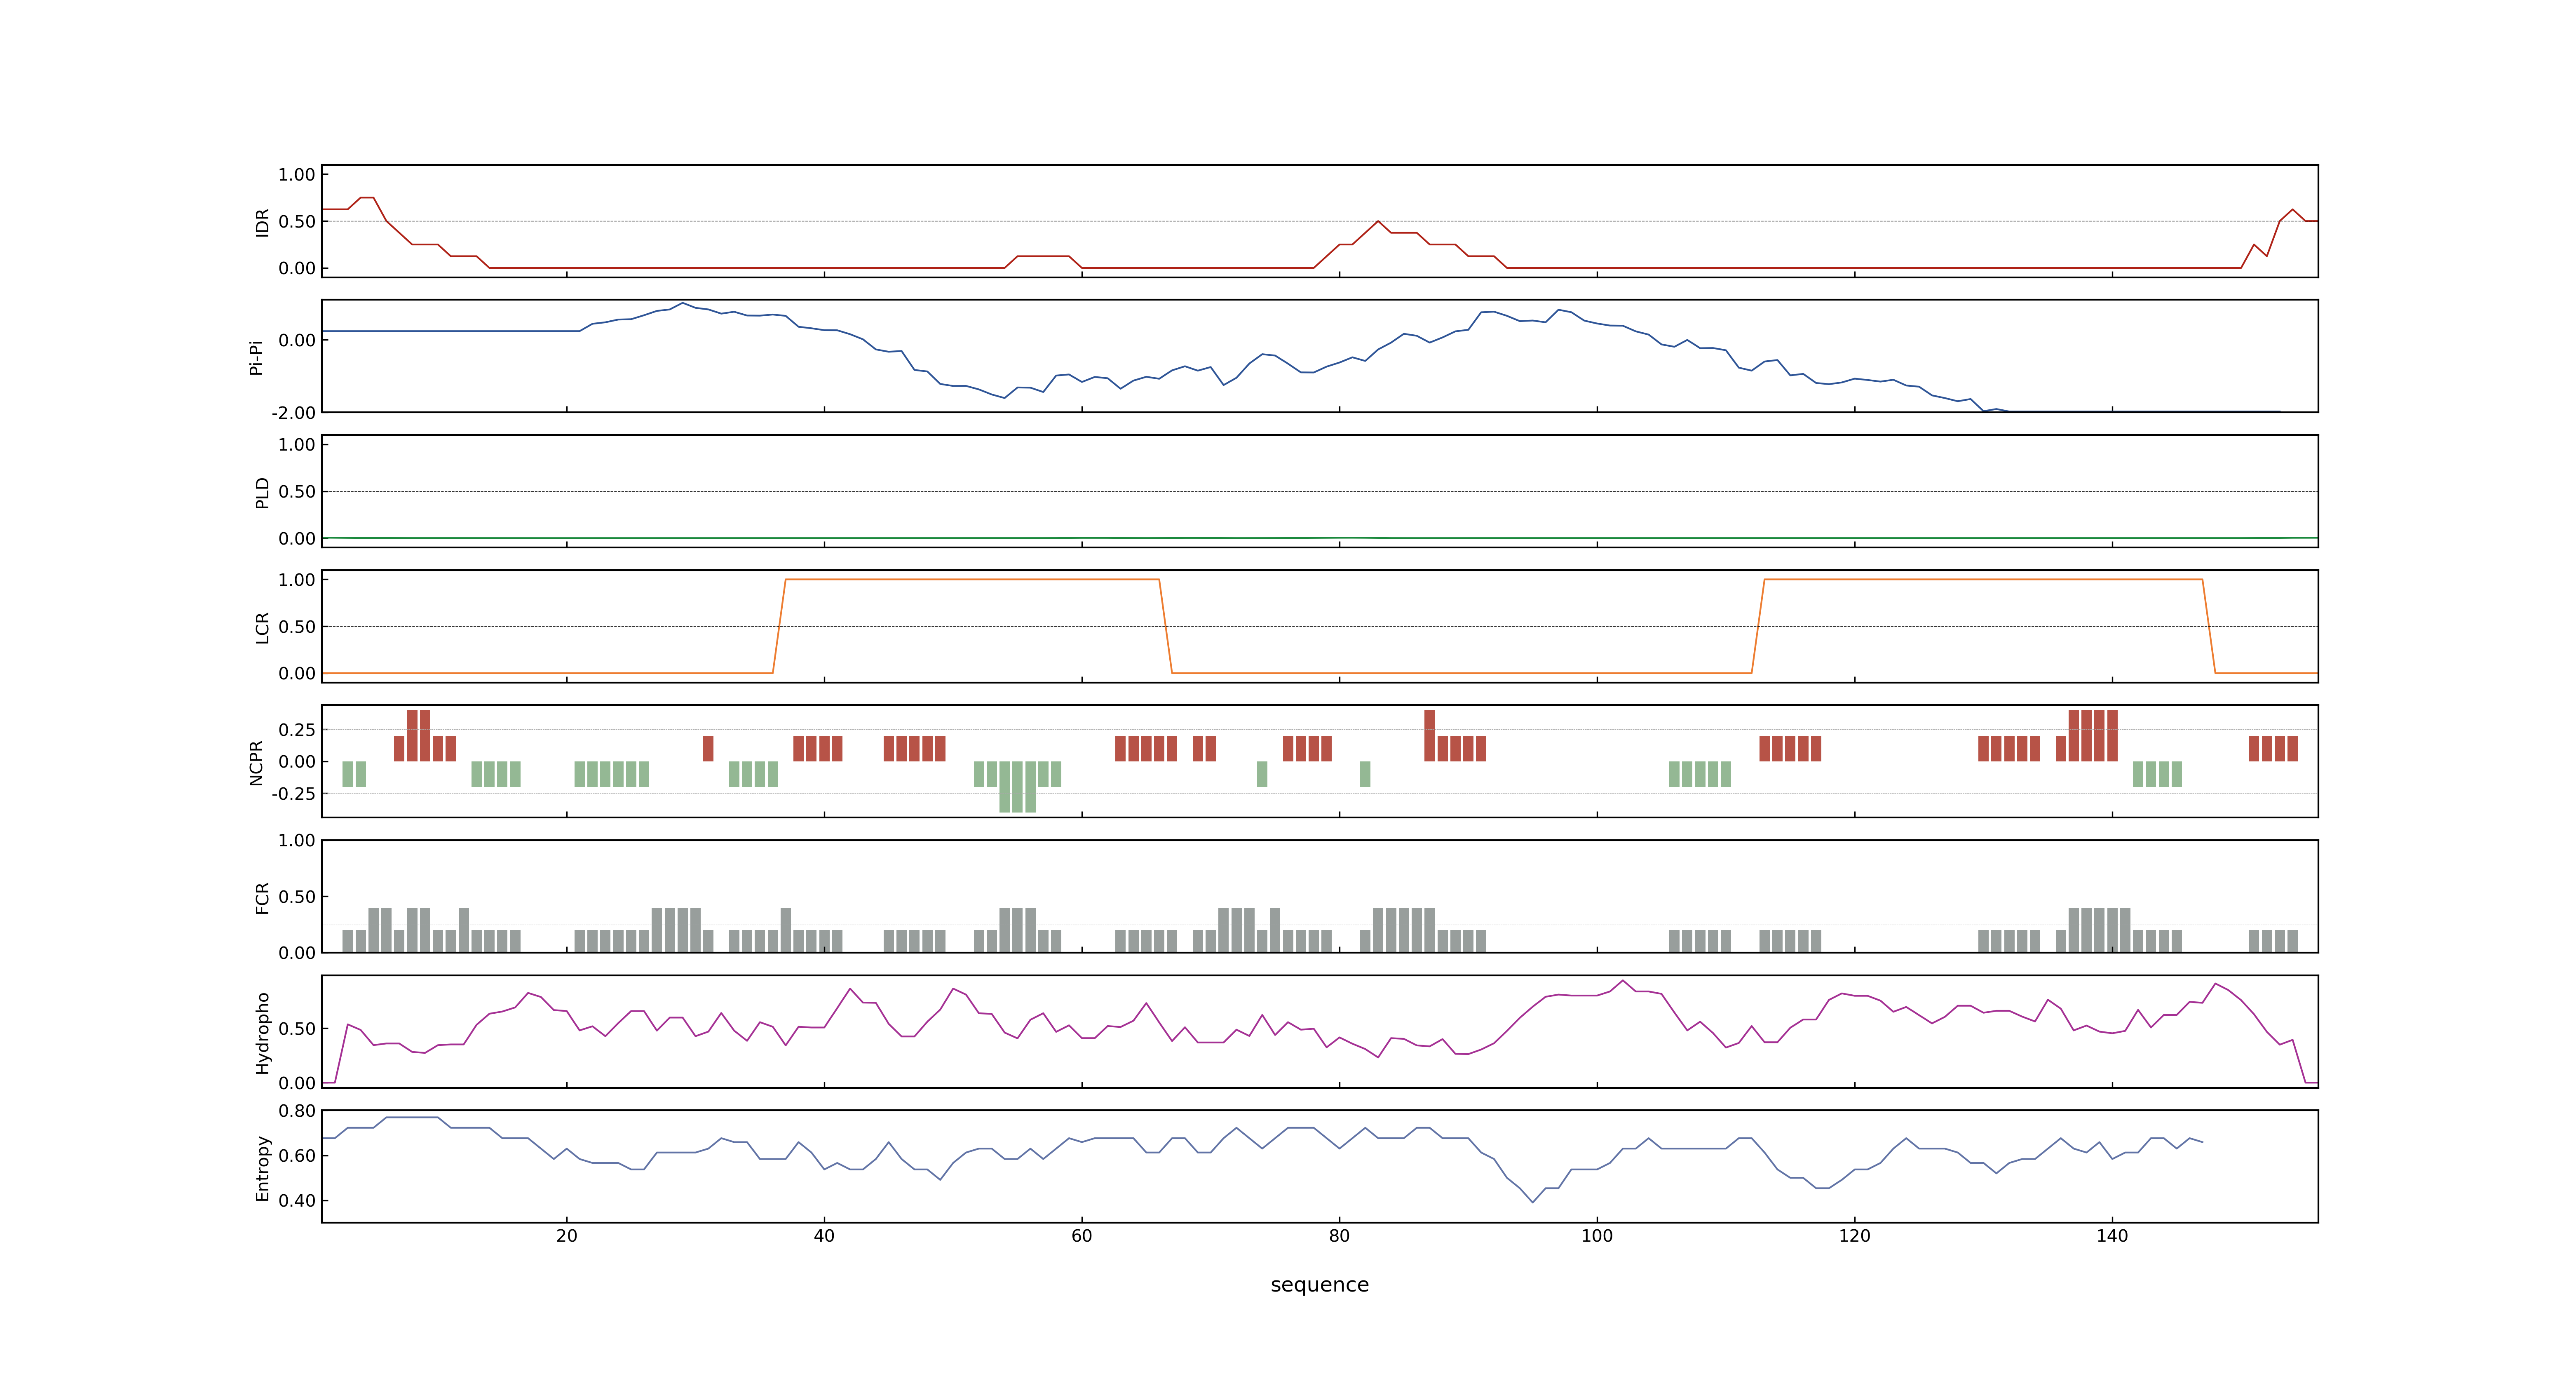The height and width of the screenshot is (1374, 2576).
Task: Click the Entropy axis label
Action: point(262,1167)
